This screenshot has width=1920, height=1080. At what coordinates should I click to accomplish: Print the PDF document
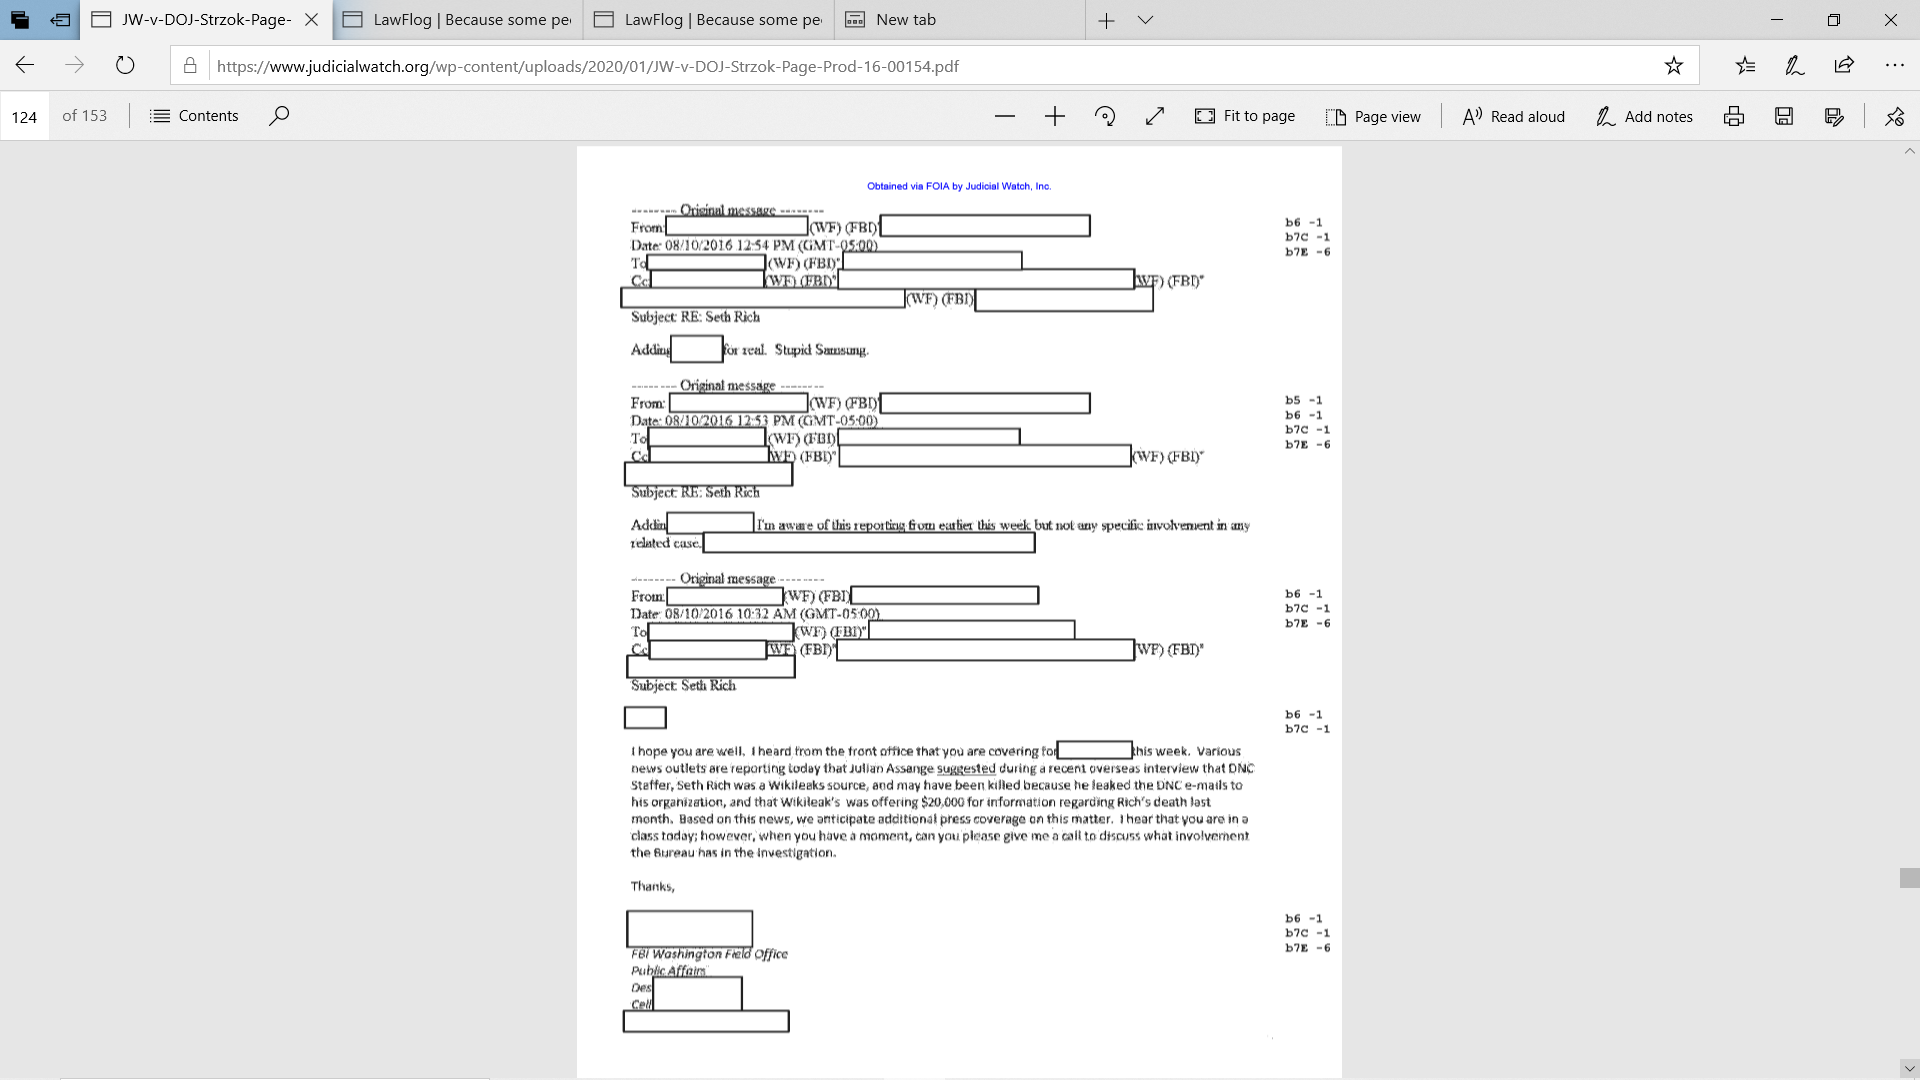1734,116
